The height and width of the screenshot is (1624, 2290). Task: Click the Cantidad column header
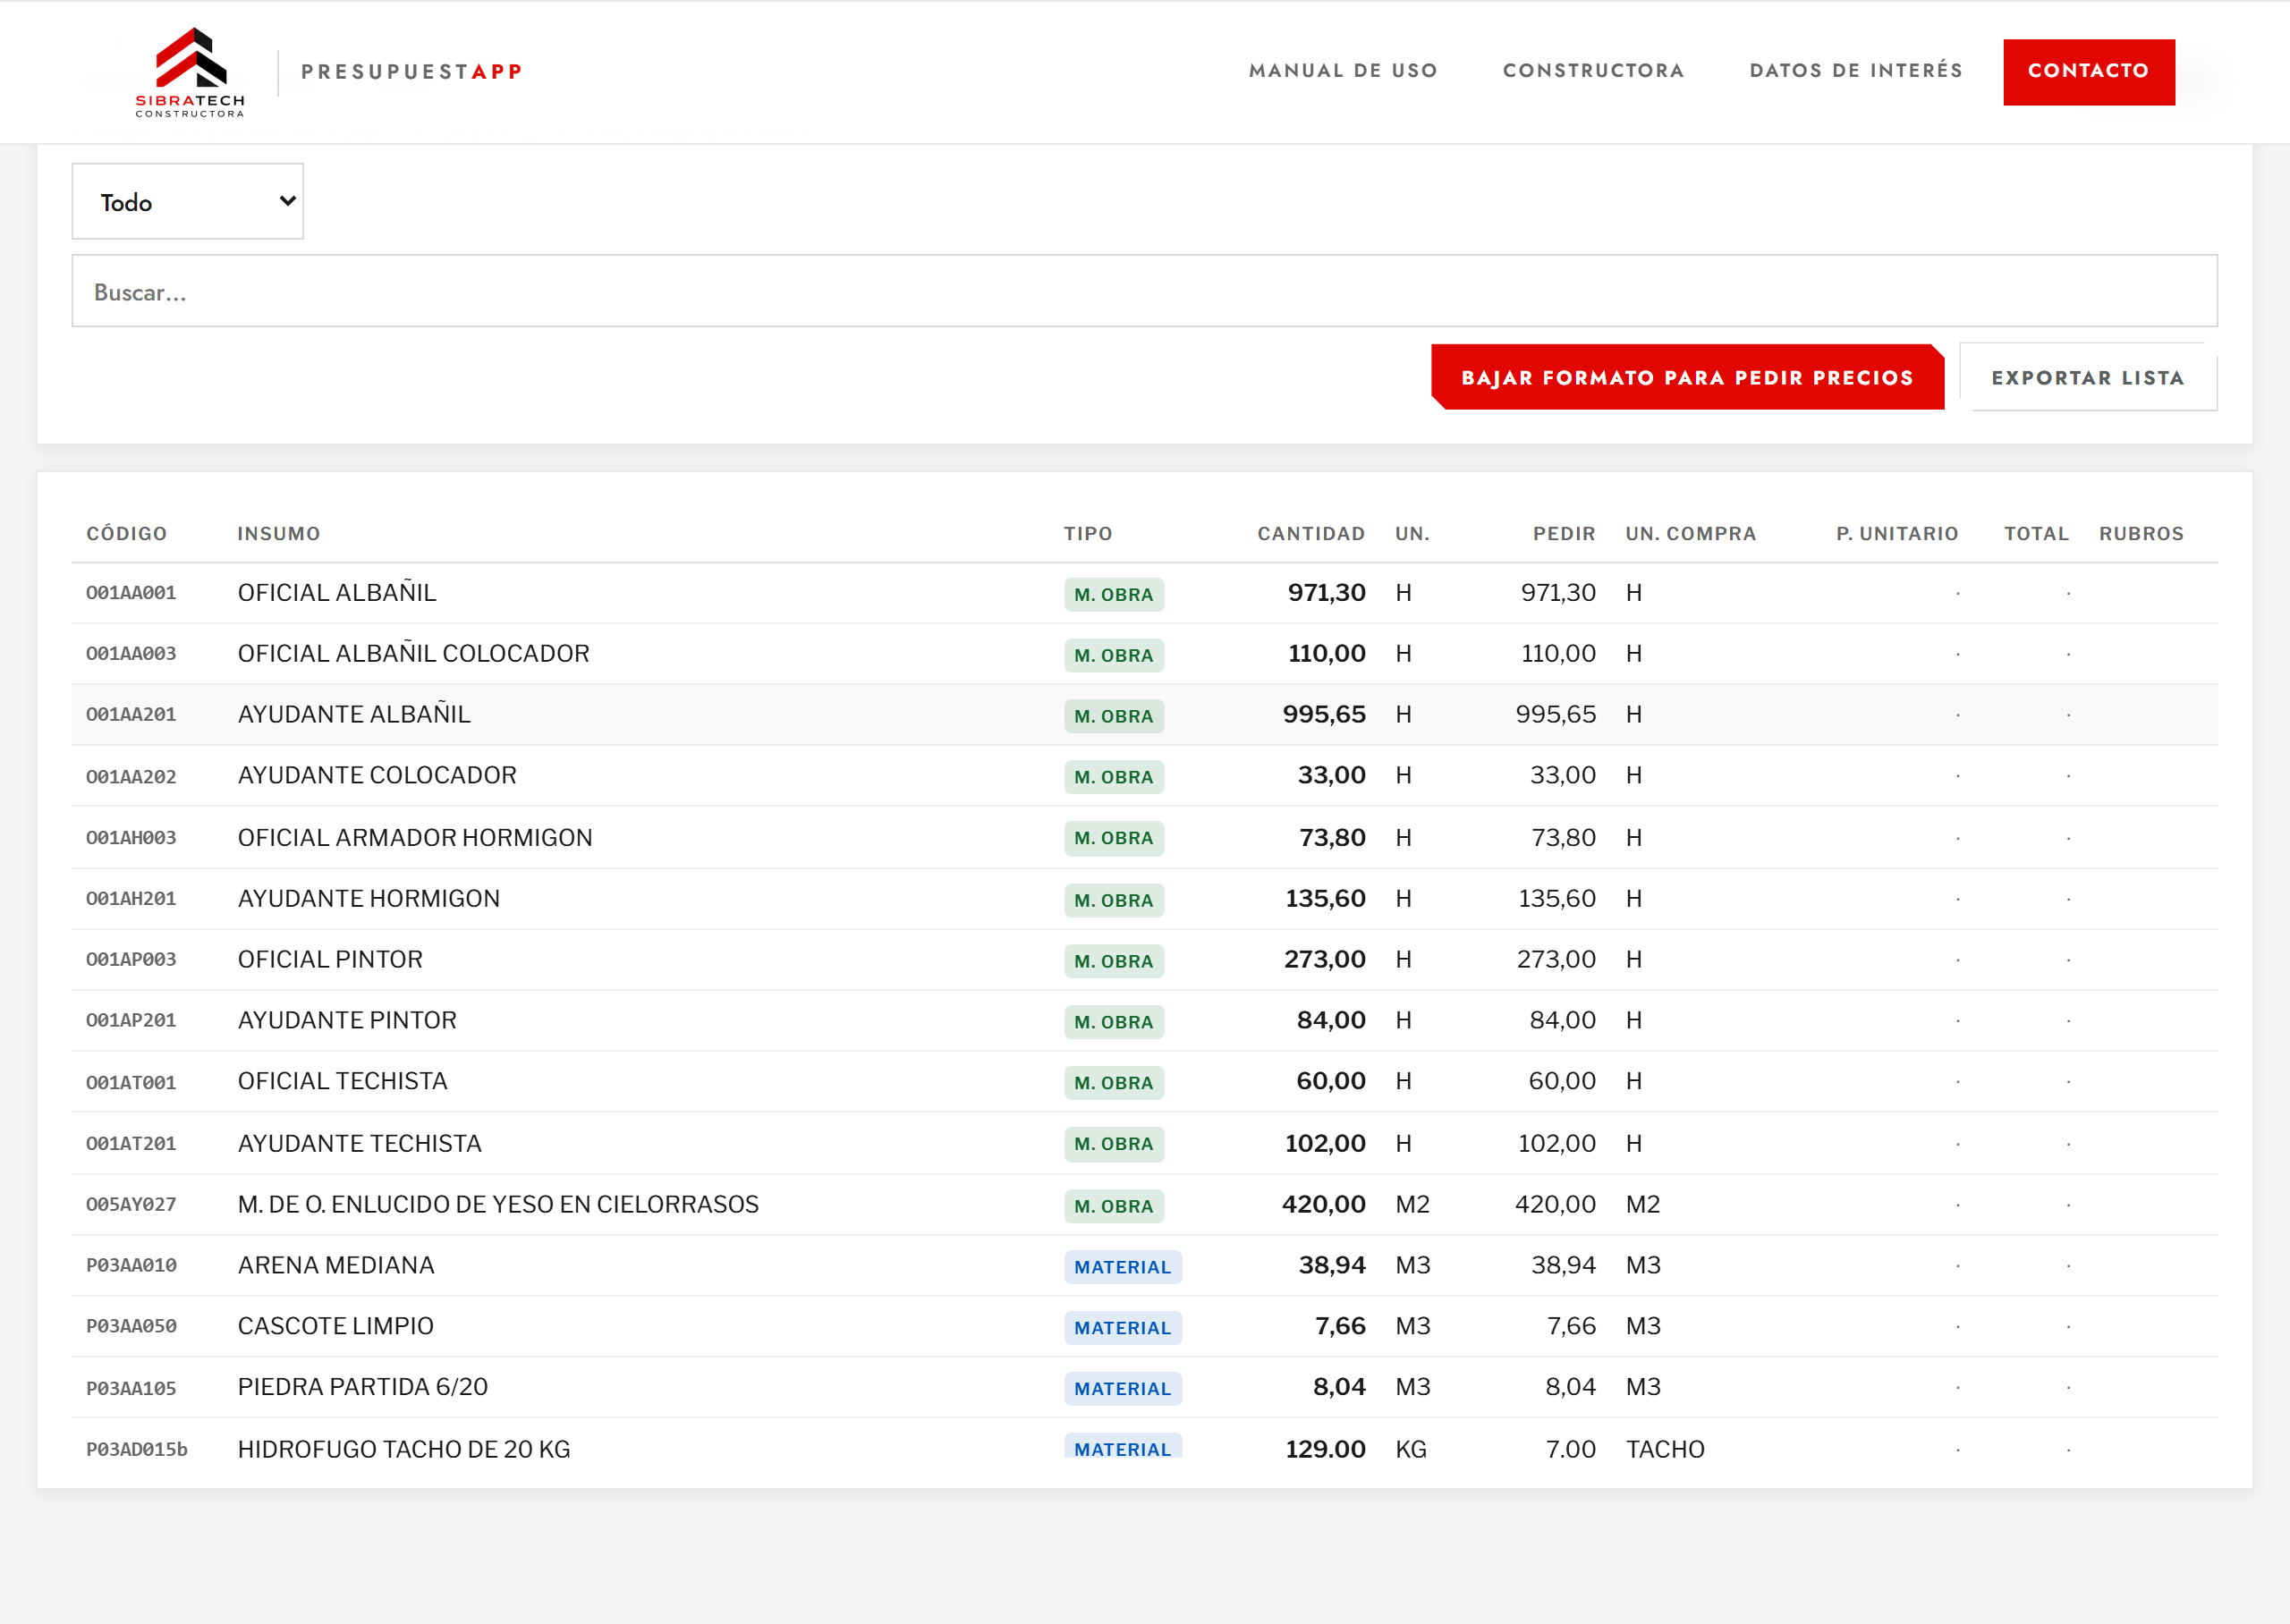point(1311,534)
